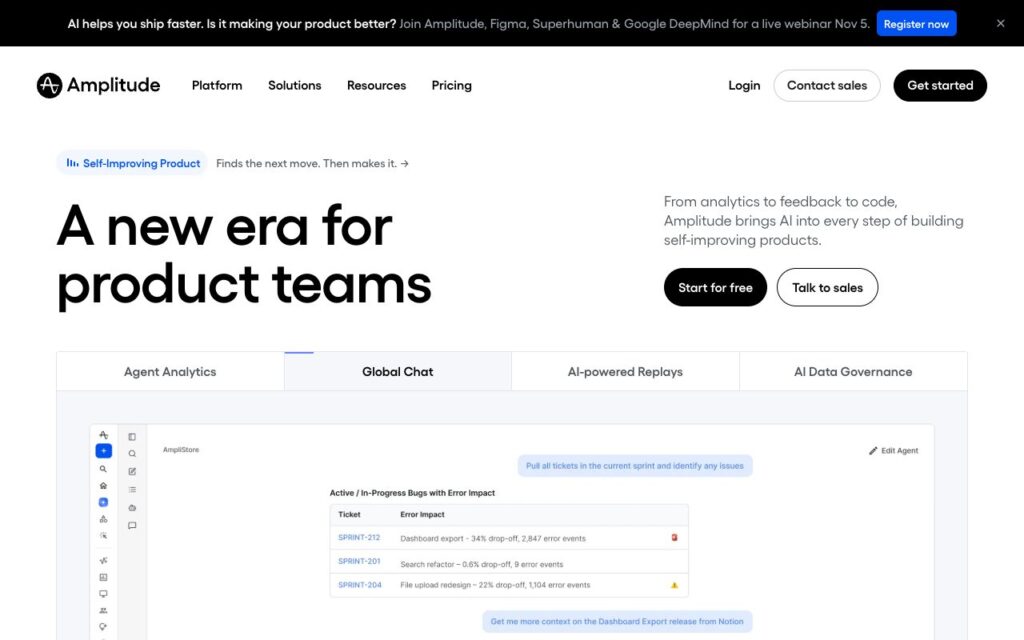This screenshot has height=640, width=1024.
Task: Click the red alert icon on the SPRINT-212 row
Action: click(x=674, y=537)
